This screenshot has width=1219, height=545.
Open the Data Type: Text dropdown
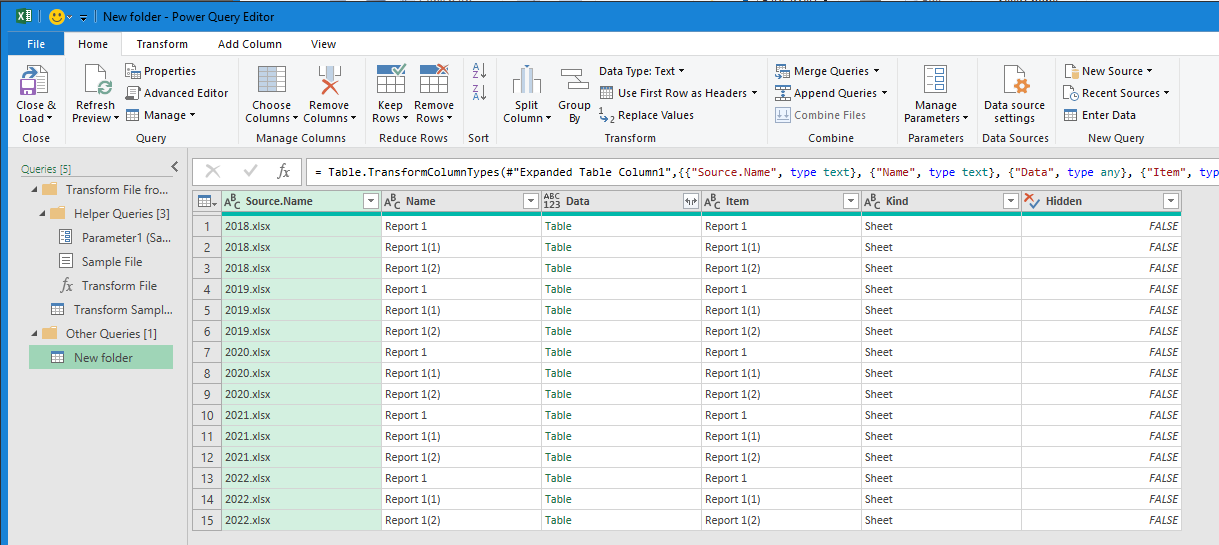(642, 71)
